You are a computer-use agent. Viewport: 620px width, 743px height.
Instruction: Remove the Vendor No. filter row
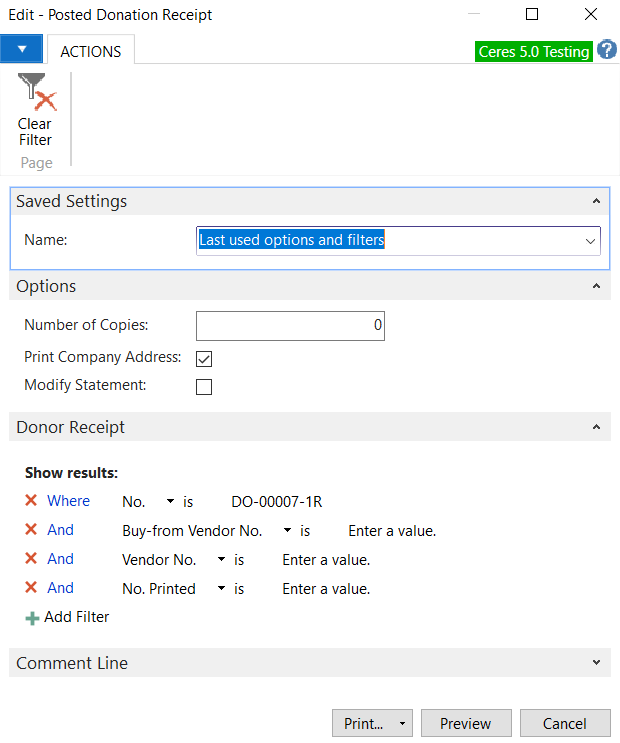tap(31, 558)
